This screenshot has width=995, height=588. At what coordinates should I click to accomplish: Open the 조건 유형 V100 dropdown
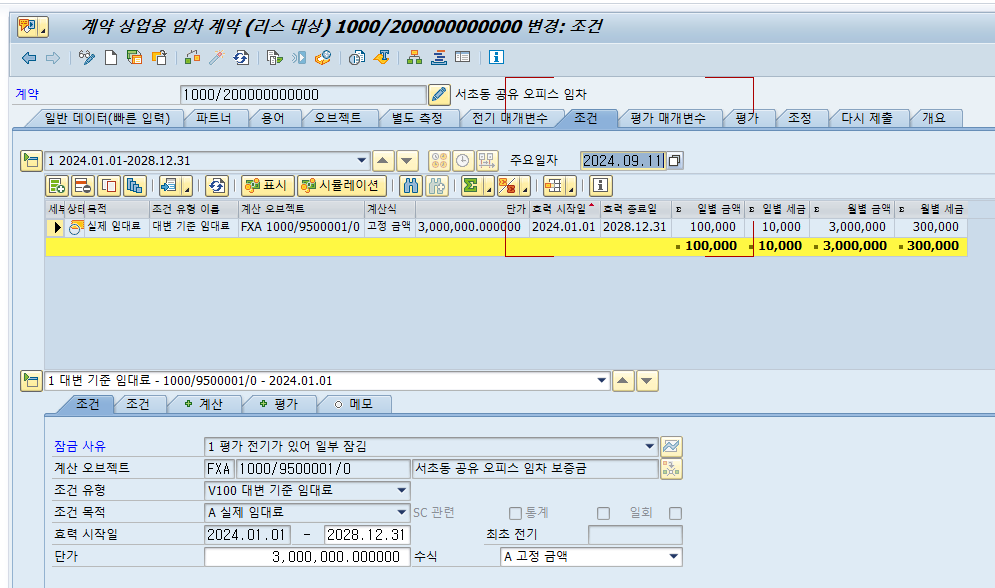402,490
